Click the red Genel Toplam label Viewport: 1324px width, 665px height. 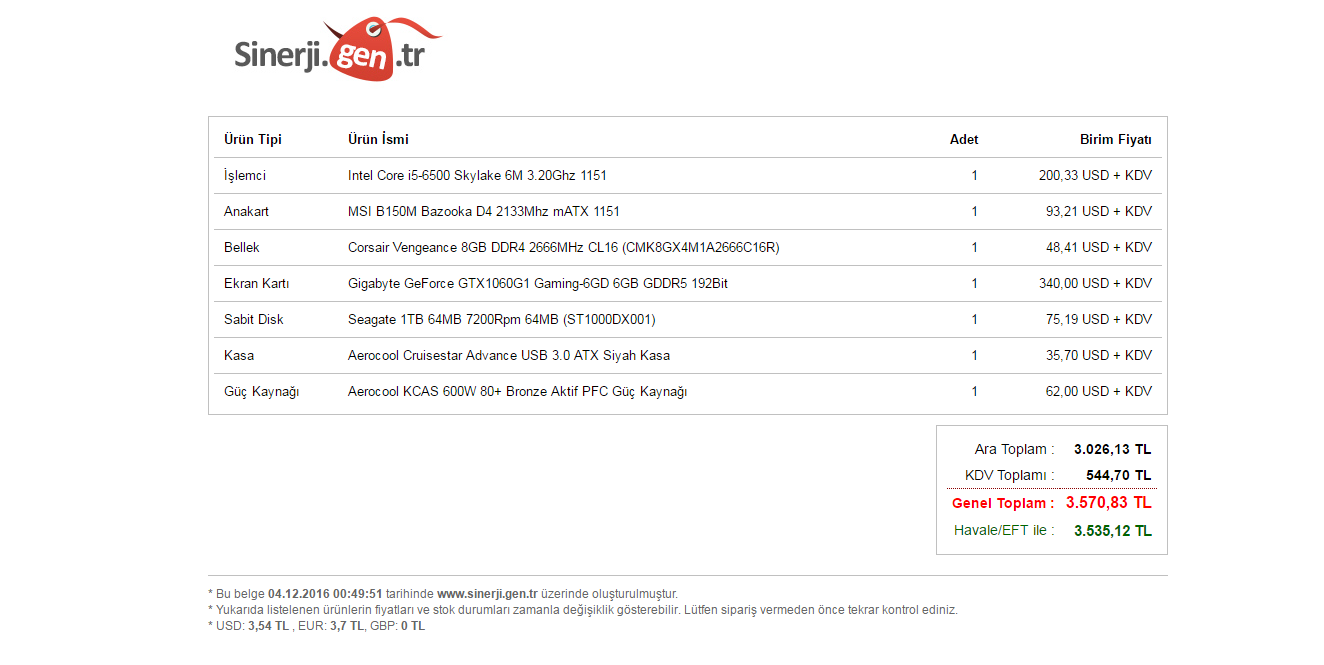point(1003,503)
